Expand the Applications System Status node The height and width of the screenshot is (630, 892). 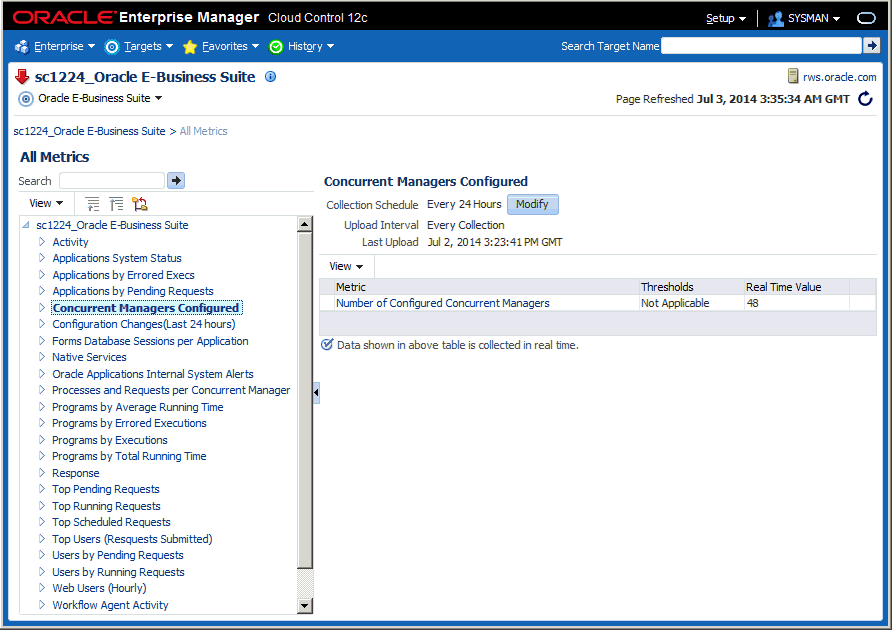point(42,258)
